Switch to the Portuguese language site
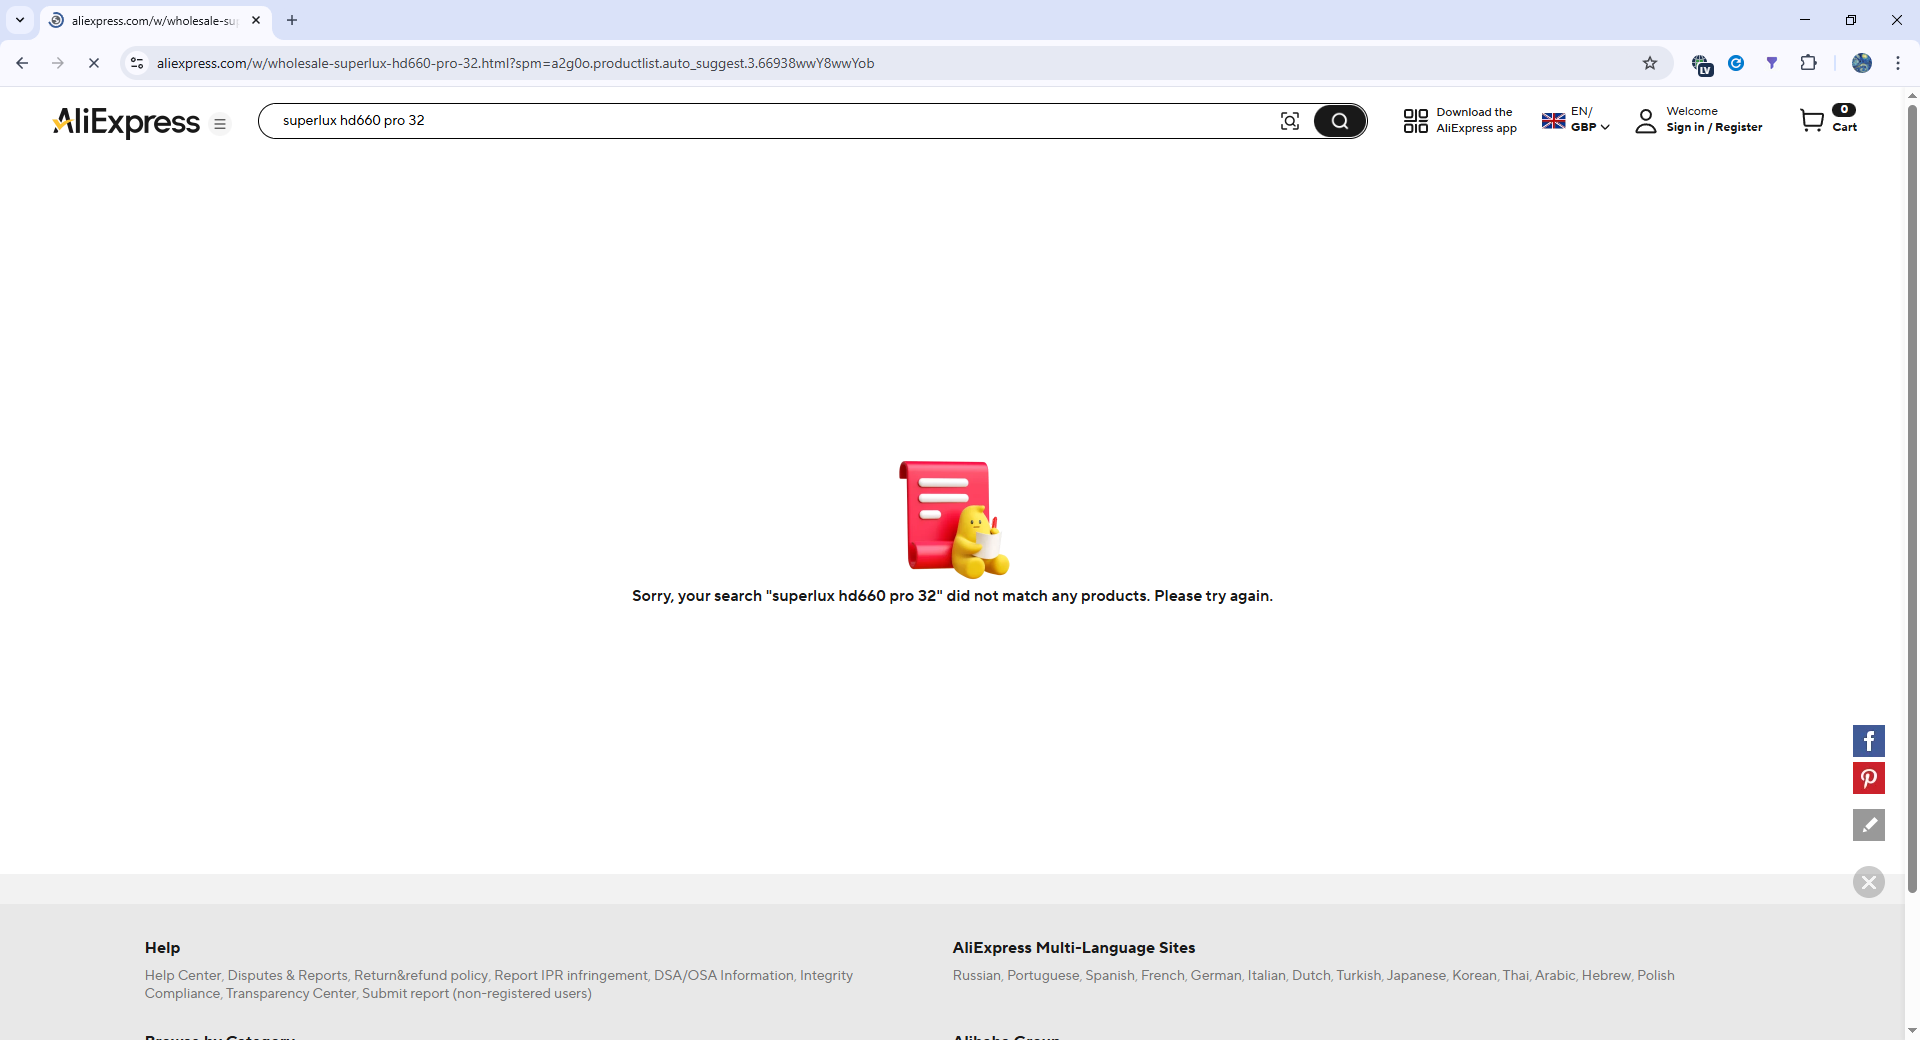 tap(1043, 975)
